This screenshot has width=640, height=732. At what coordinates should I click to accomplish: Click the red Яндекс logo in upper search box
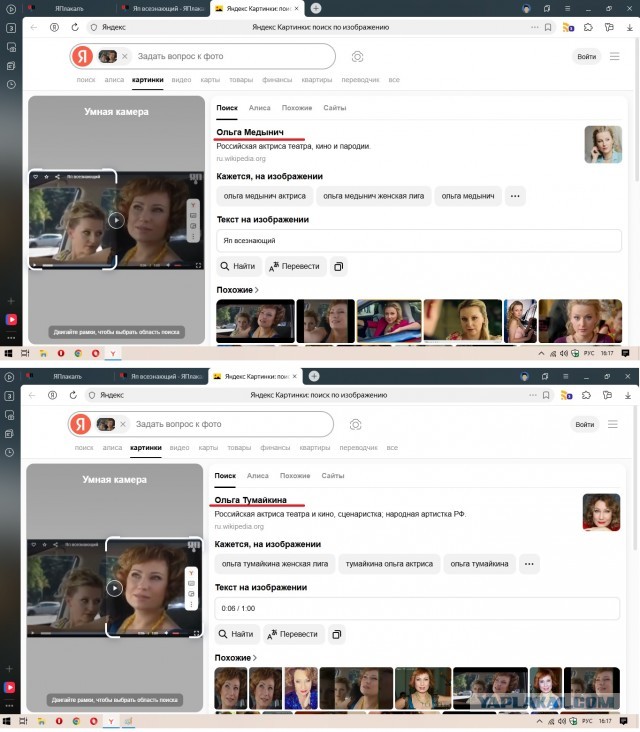(83, 56)
